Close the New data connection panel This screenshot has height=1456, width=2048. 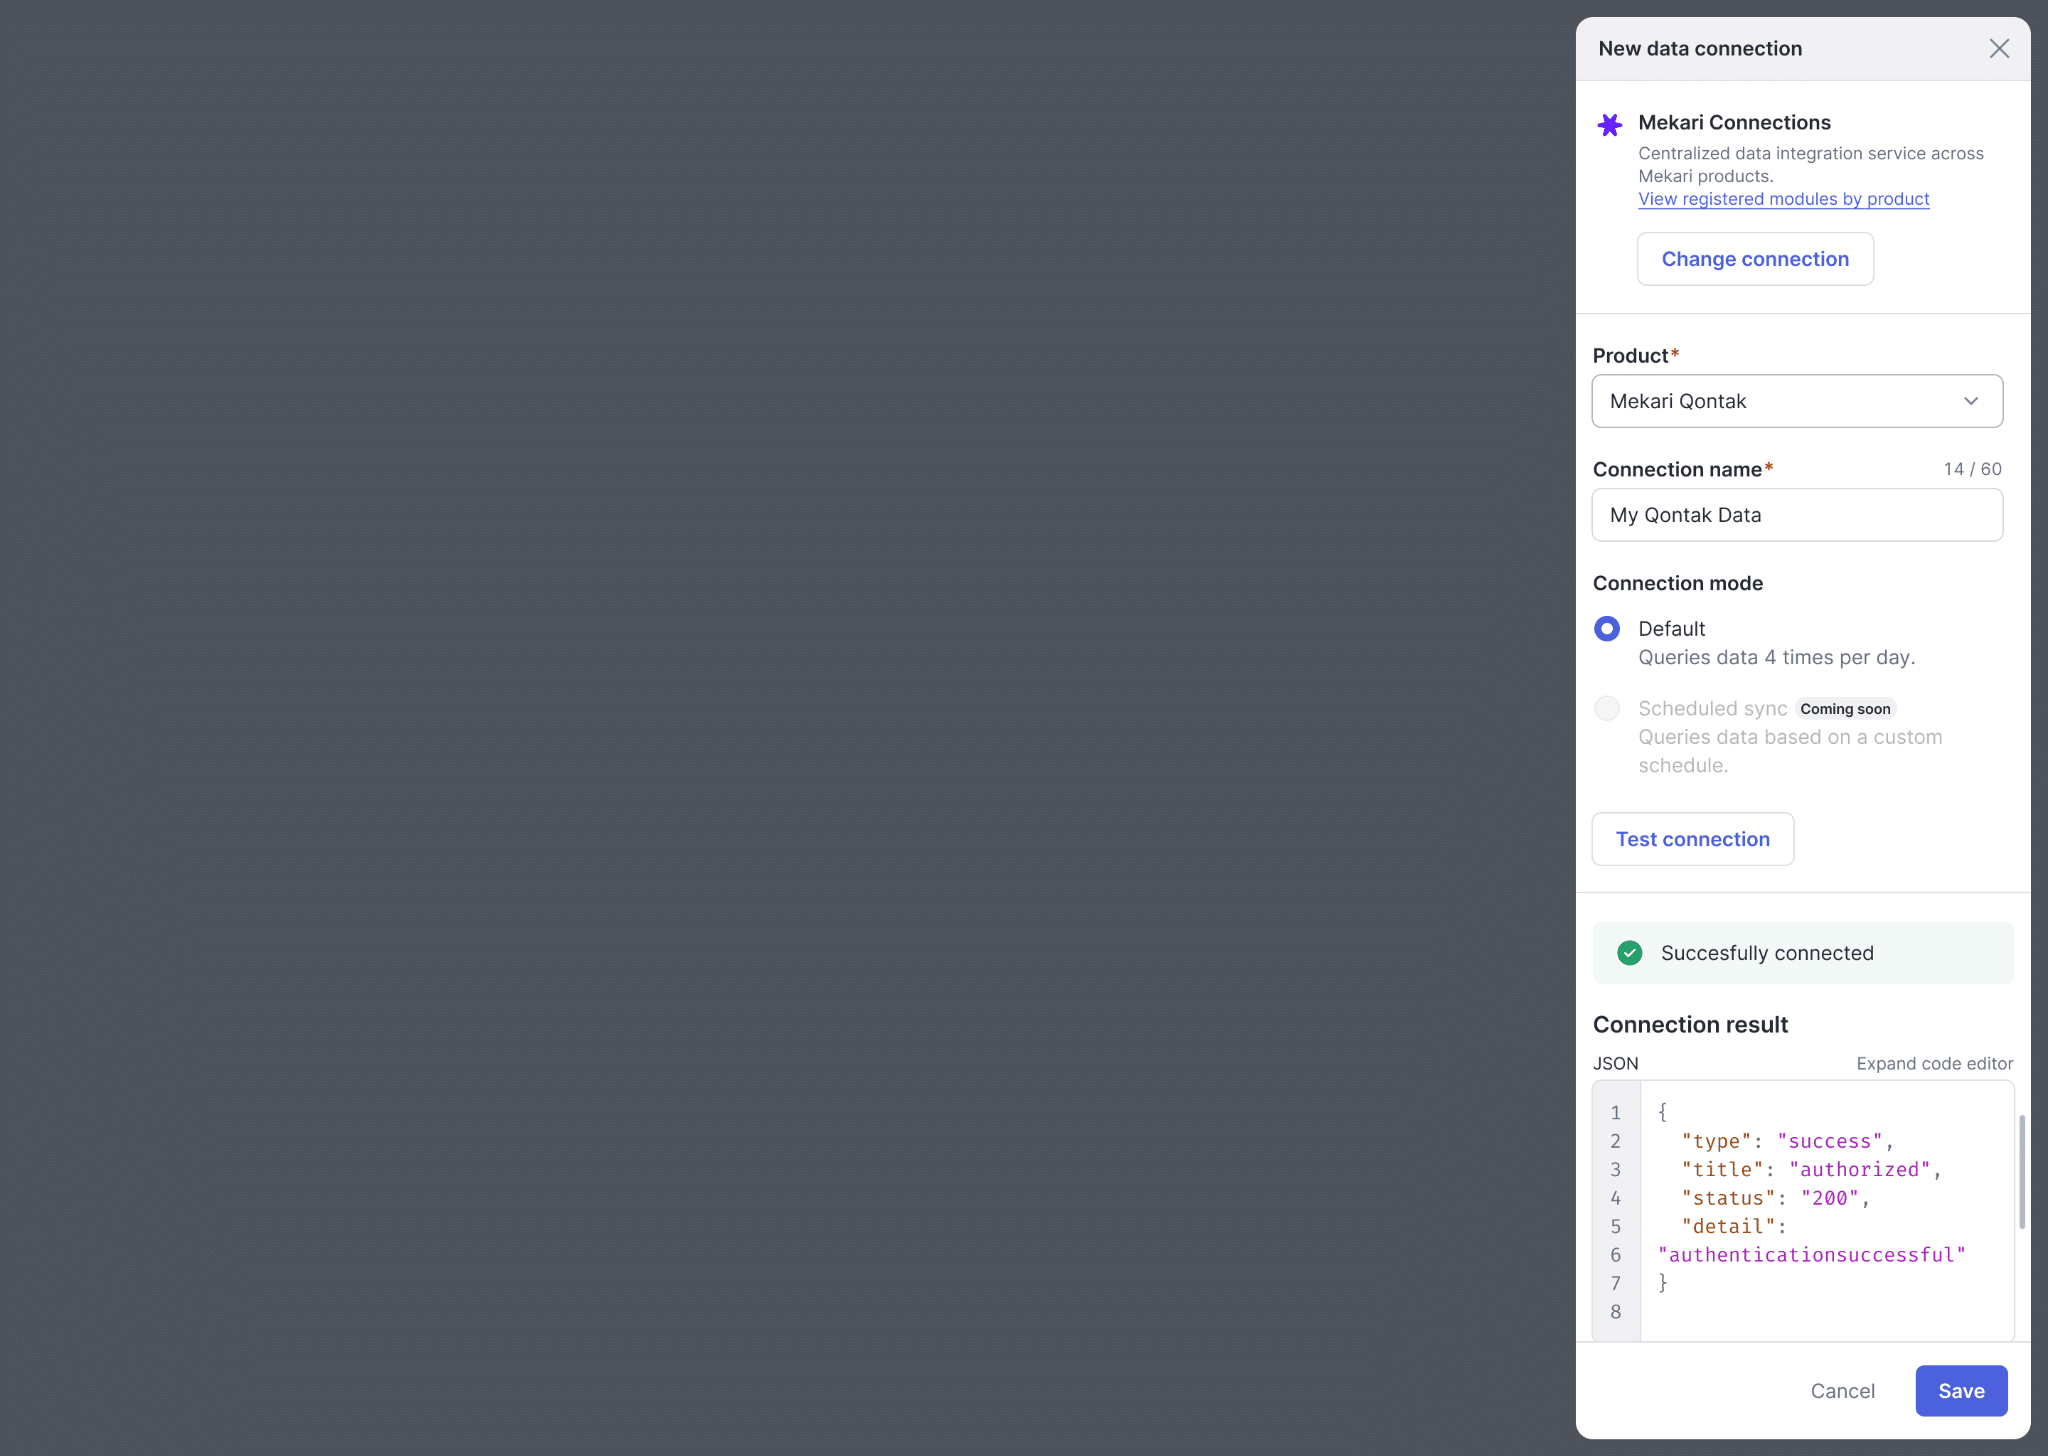pyautogui.click(x=1999, y=49)
